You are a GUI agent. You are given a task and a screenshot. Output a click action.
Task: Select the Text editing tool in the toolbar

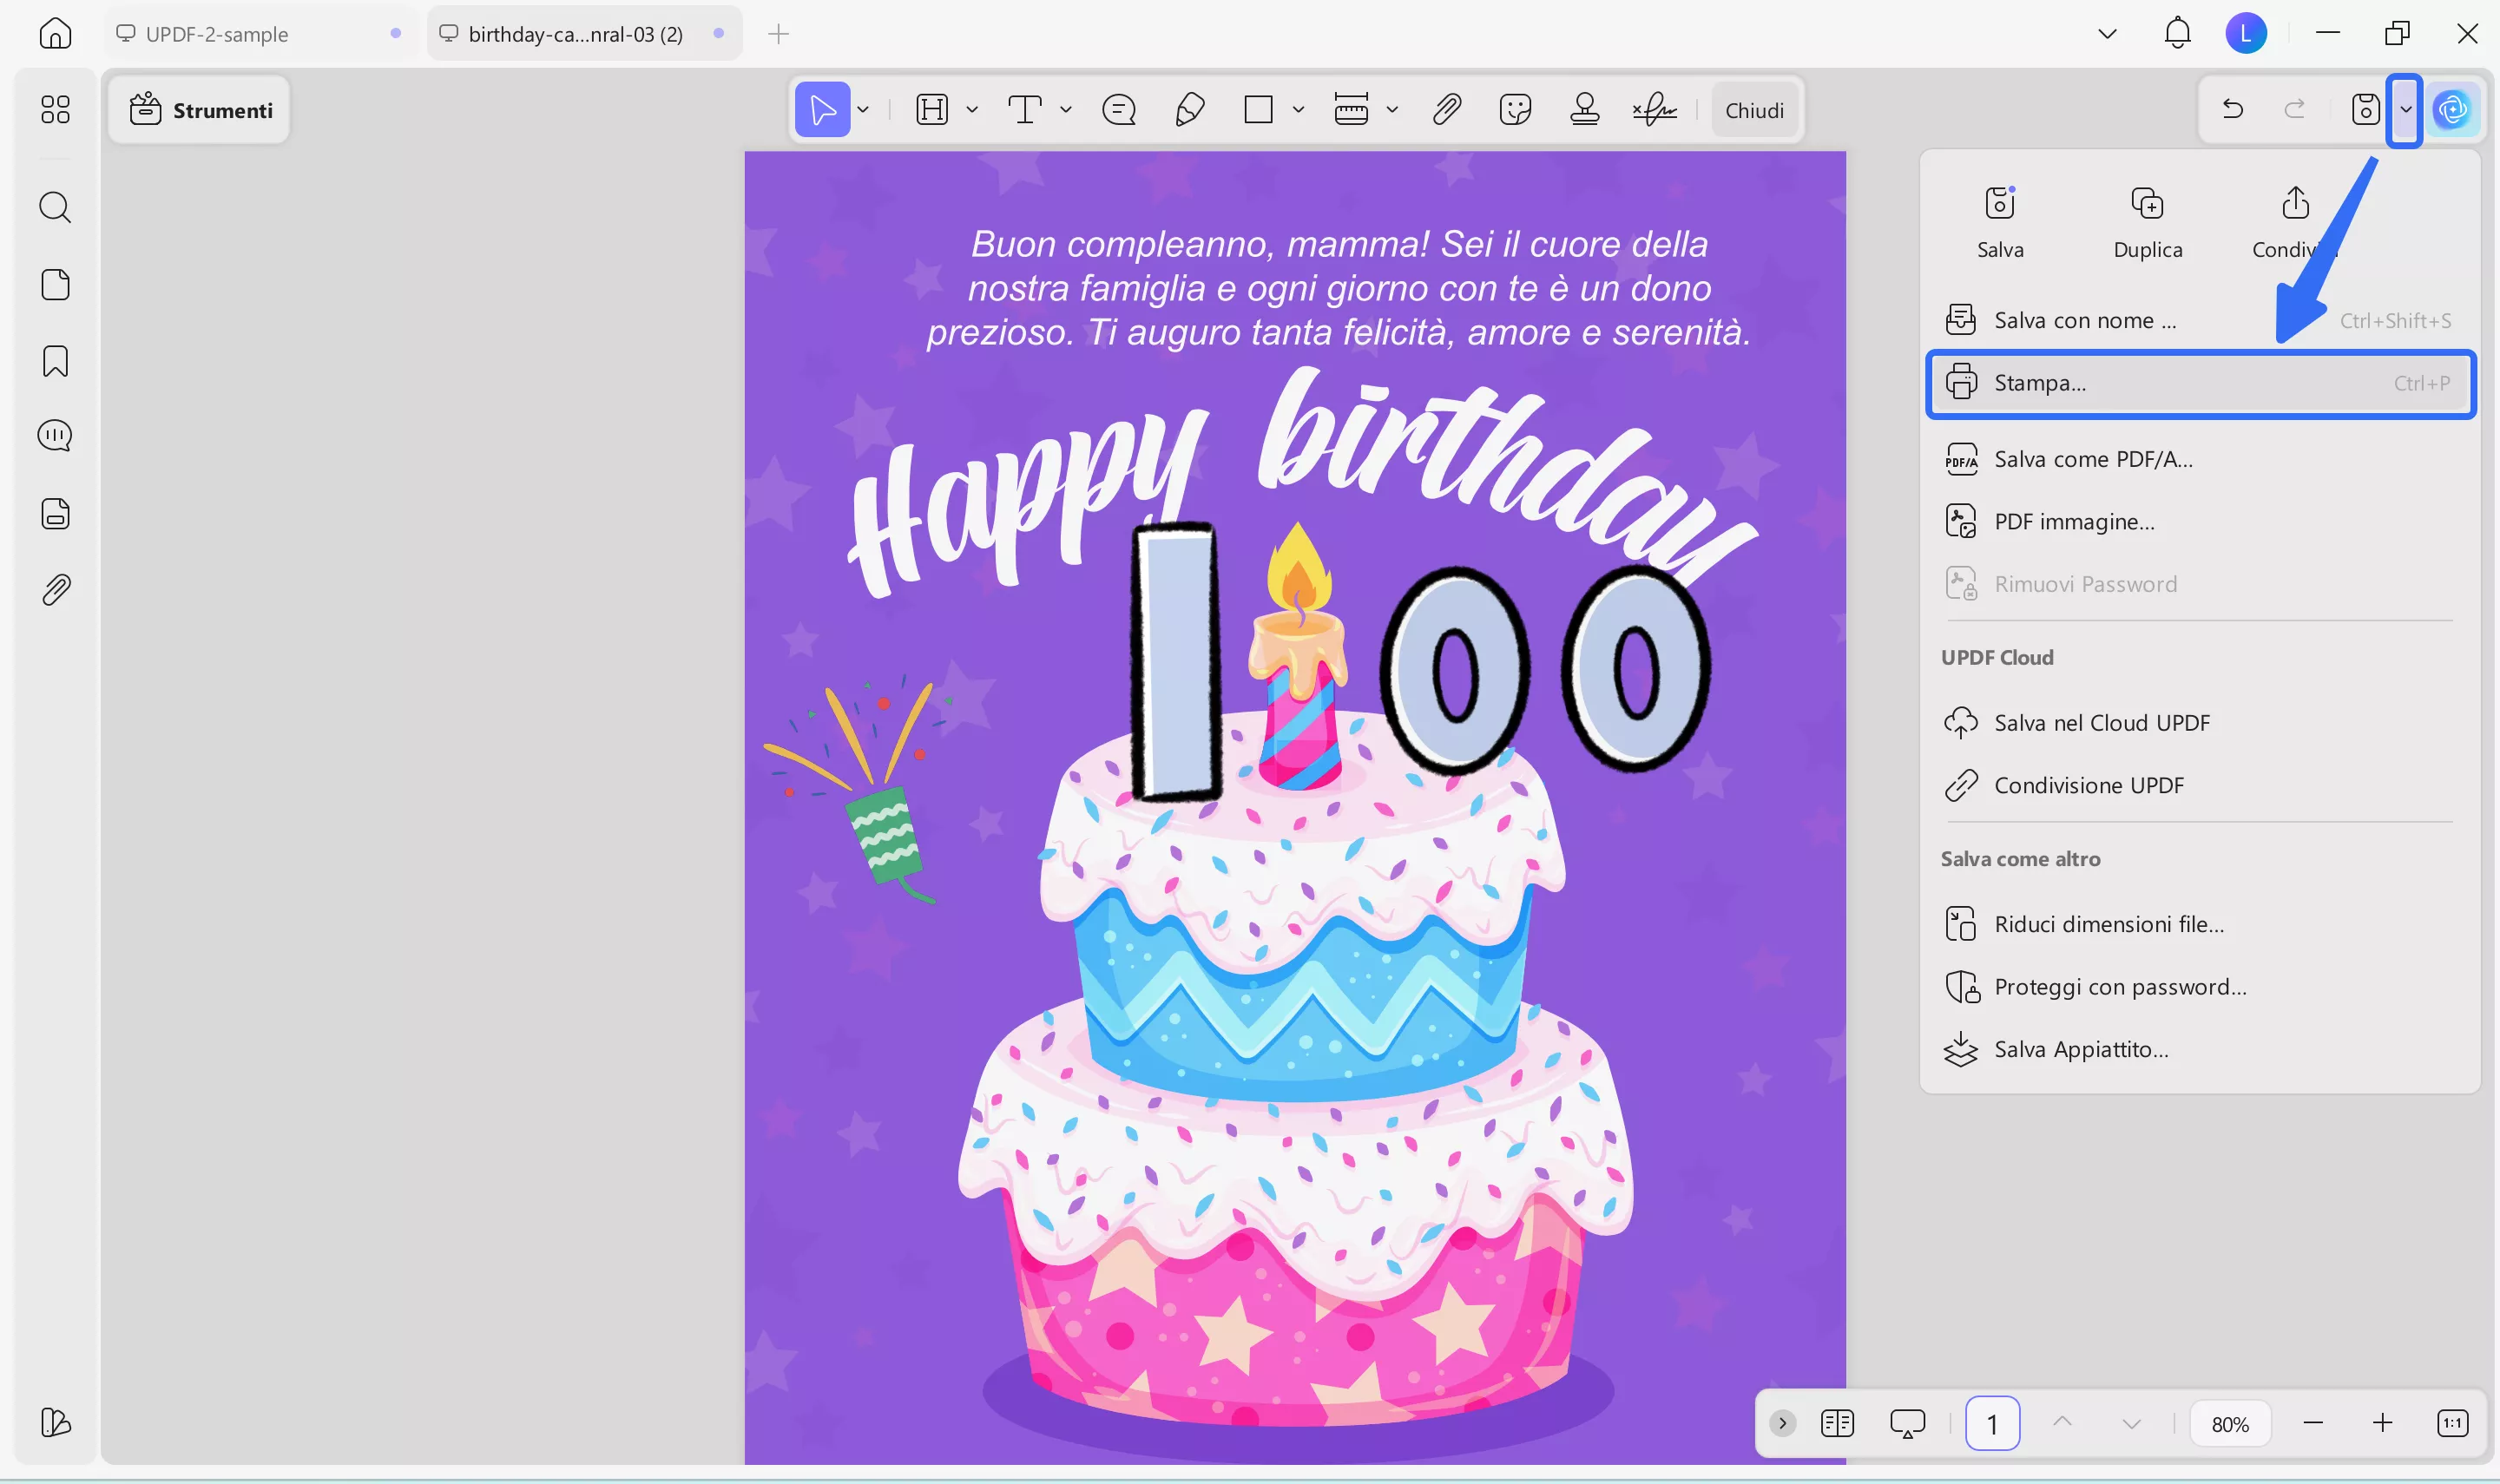click(x=1024, y=109)
